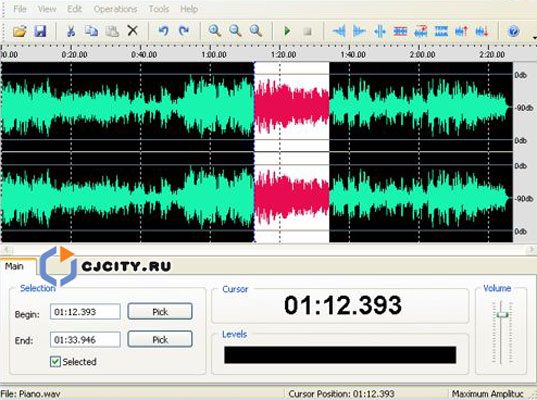This screenshot has width=537, height=400.
Task: Click the red and blue horizontal bars icon
Action: [x=400, y=32]
